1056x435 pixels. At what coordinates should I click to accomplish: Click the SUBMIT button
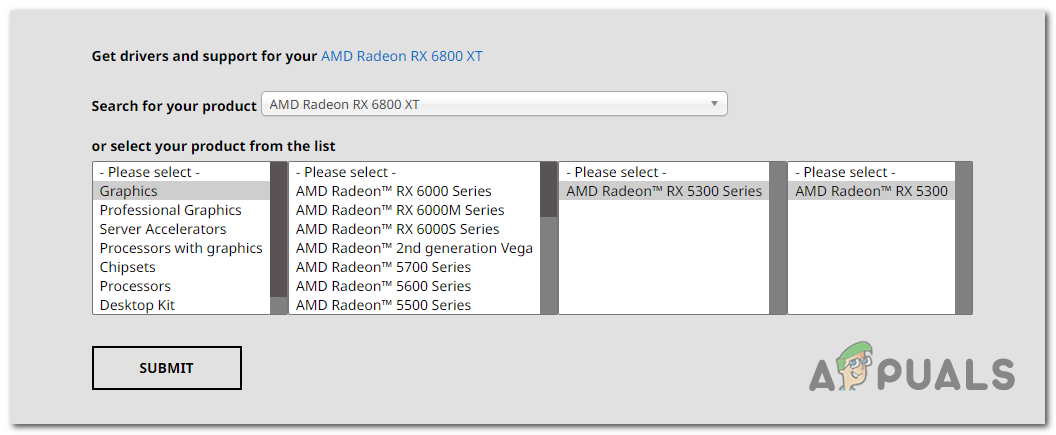(x=166, y=368)
